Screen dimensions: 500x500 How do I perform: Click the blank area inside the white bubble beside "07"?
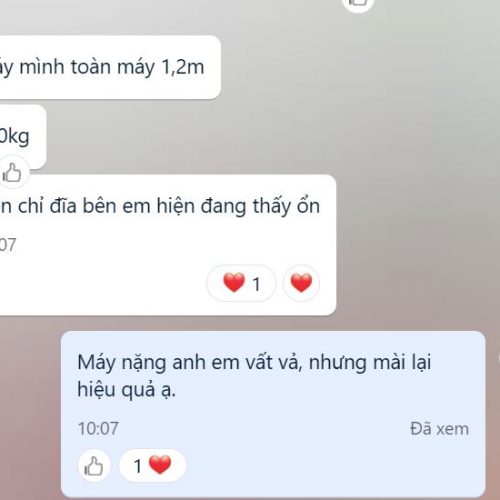(167, 245)
